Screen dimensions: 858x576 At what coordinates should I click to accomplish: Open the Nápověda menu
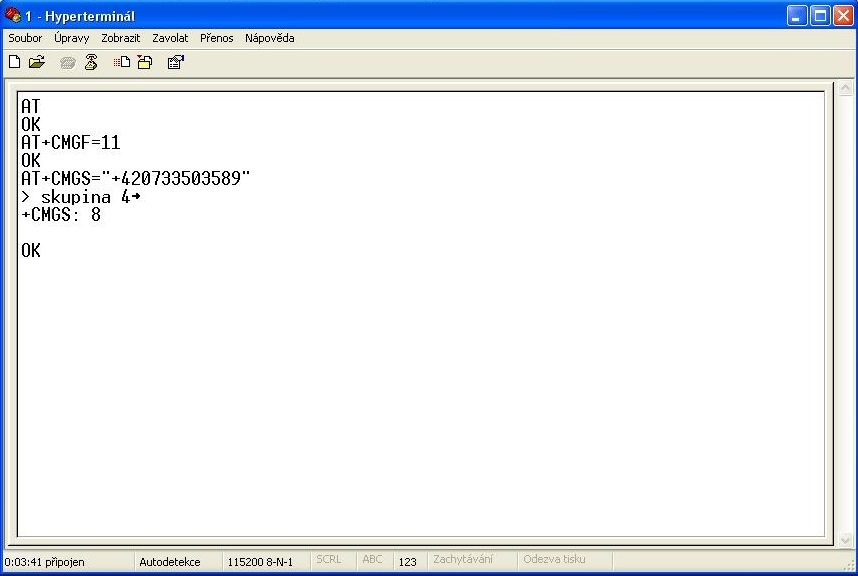(x=270, y=38)
